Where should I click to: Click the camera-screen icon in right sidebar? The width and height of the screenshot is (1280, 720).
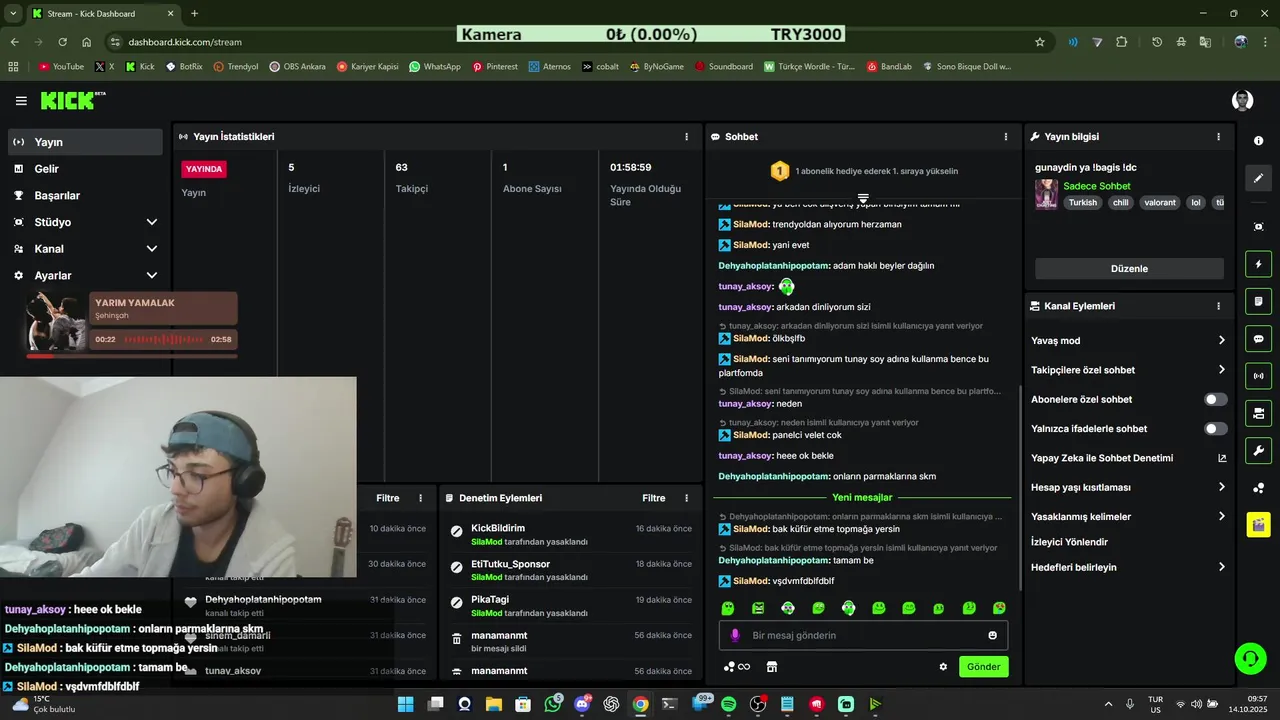[x=1259, y=227]
